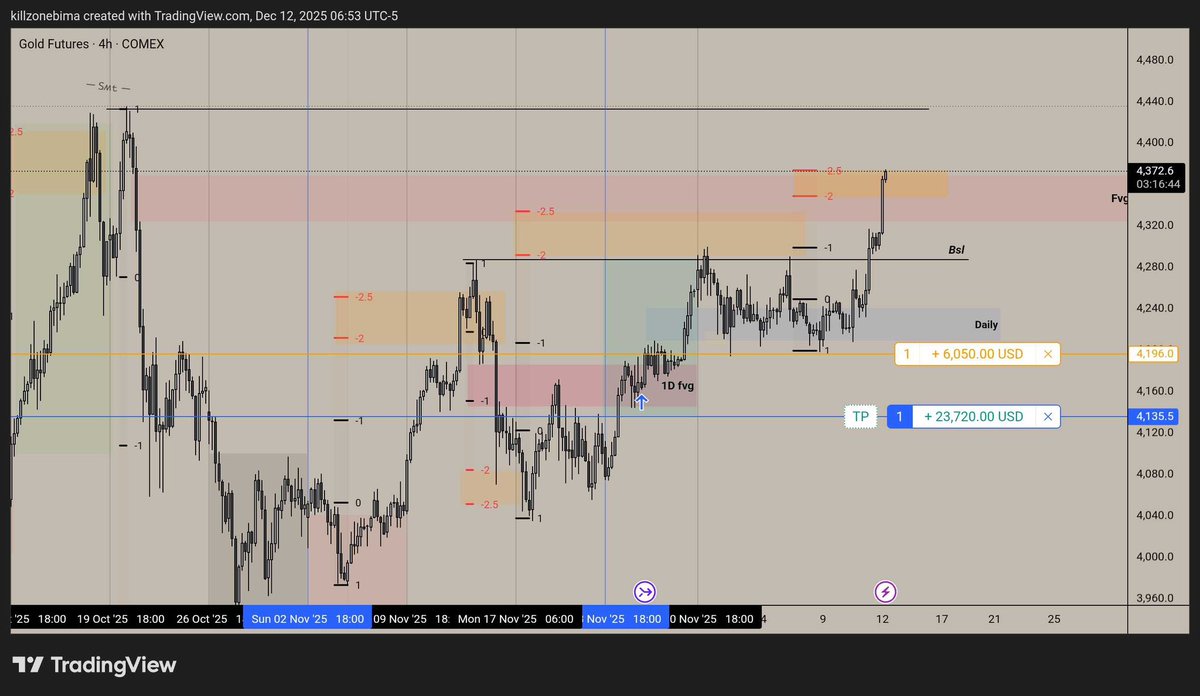Screen dimensions: 1200x696
Task: Click the 4,320.0 price axis label
Action: point(1155,226)
